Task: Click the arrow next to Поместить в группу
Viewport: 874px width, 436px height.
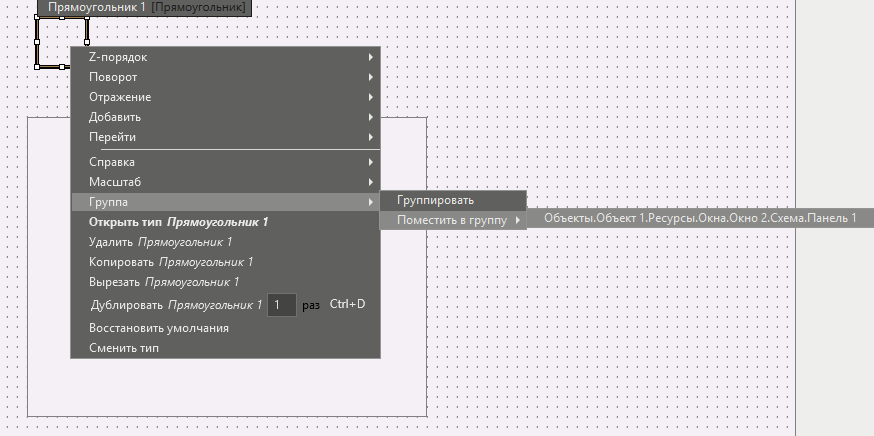Action: tap(517, 220)
